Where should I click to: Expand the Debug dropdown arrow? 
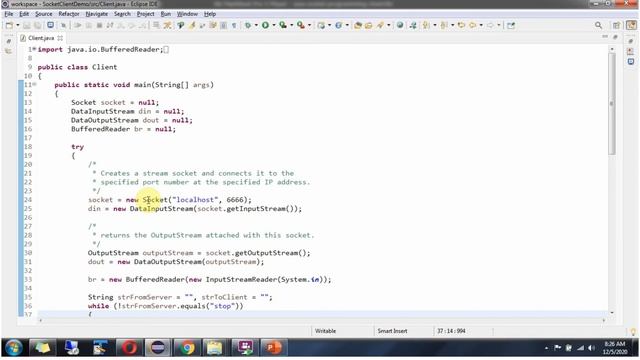(256, 25)
